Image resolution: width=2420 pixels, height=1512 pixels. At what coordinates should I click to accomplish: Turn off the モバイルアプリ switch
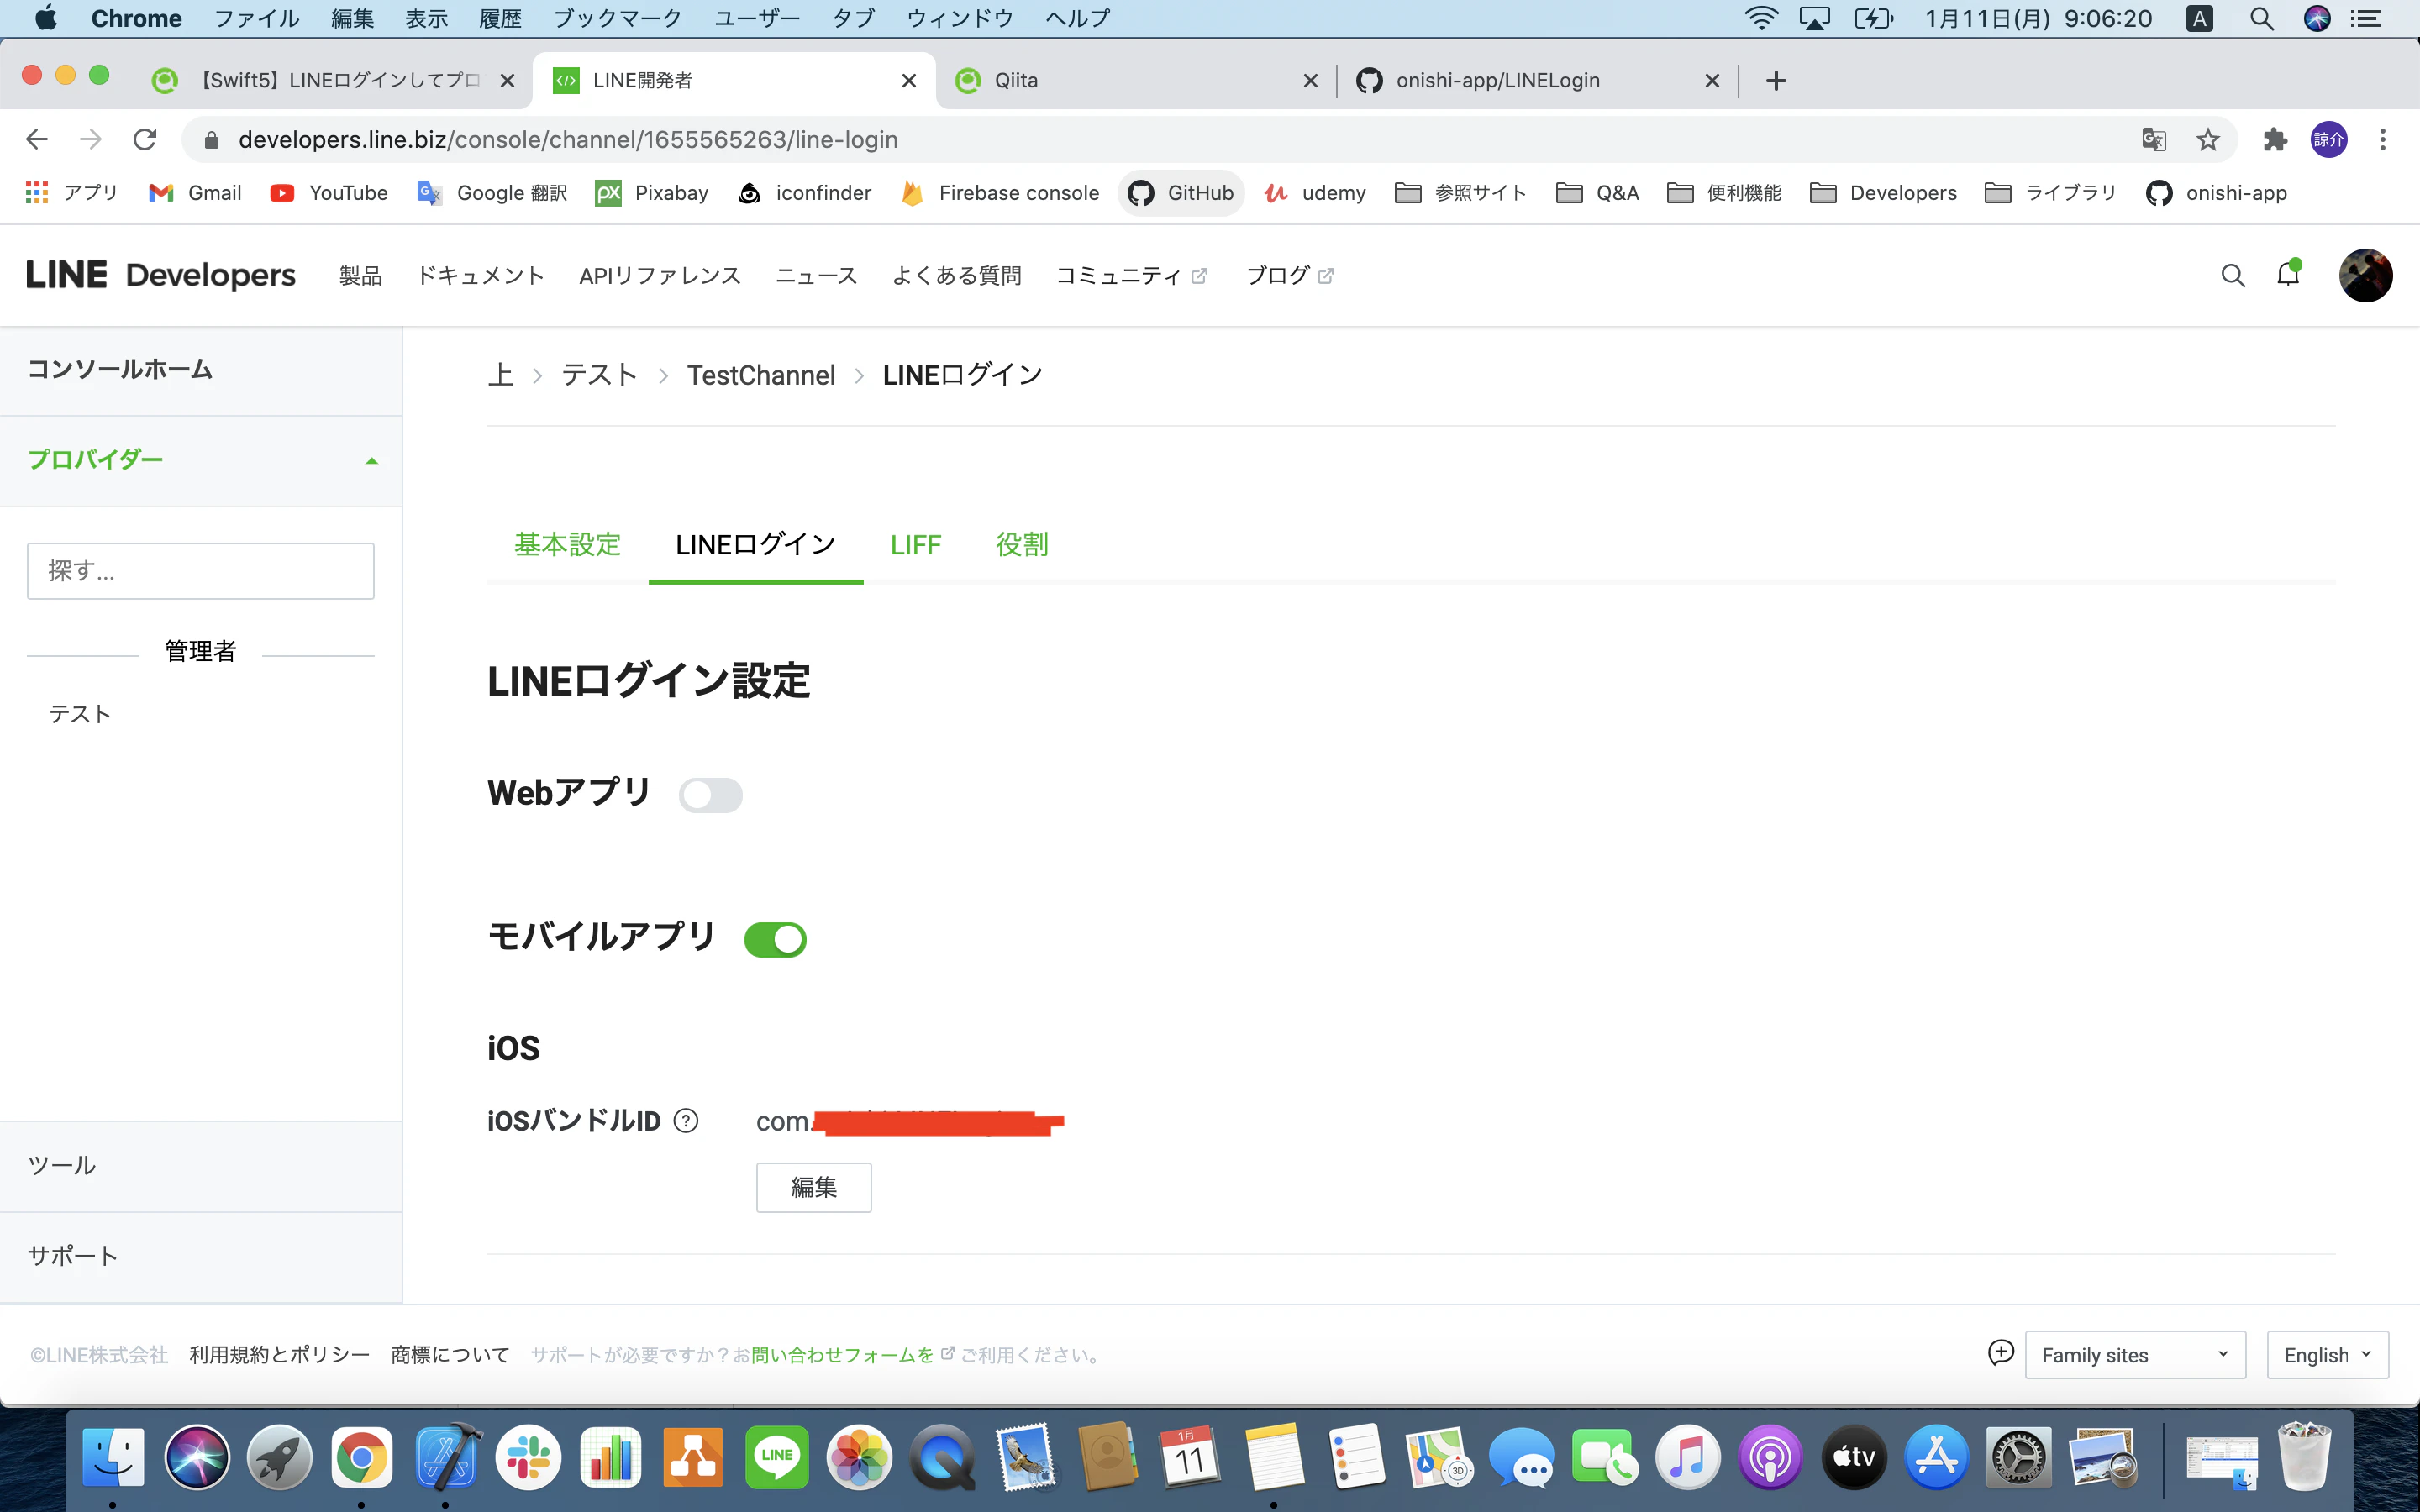pyautogui.click(x=775, y=939)
